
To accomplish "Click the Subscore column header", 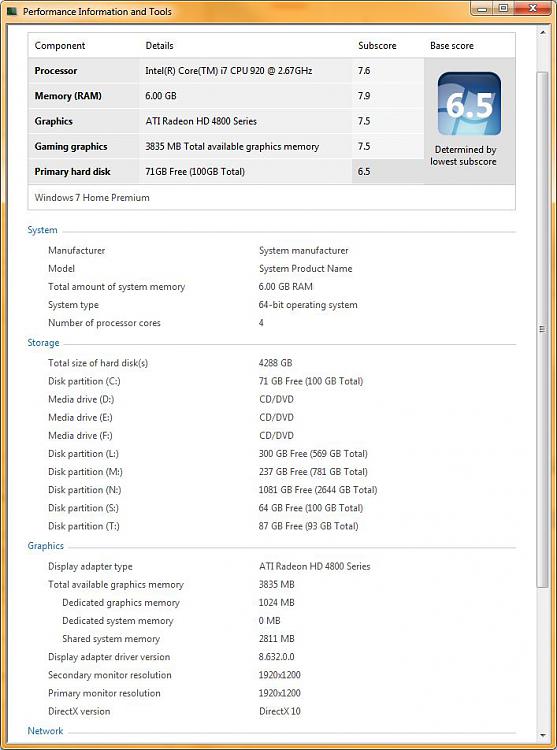I will (377, 46).
